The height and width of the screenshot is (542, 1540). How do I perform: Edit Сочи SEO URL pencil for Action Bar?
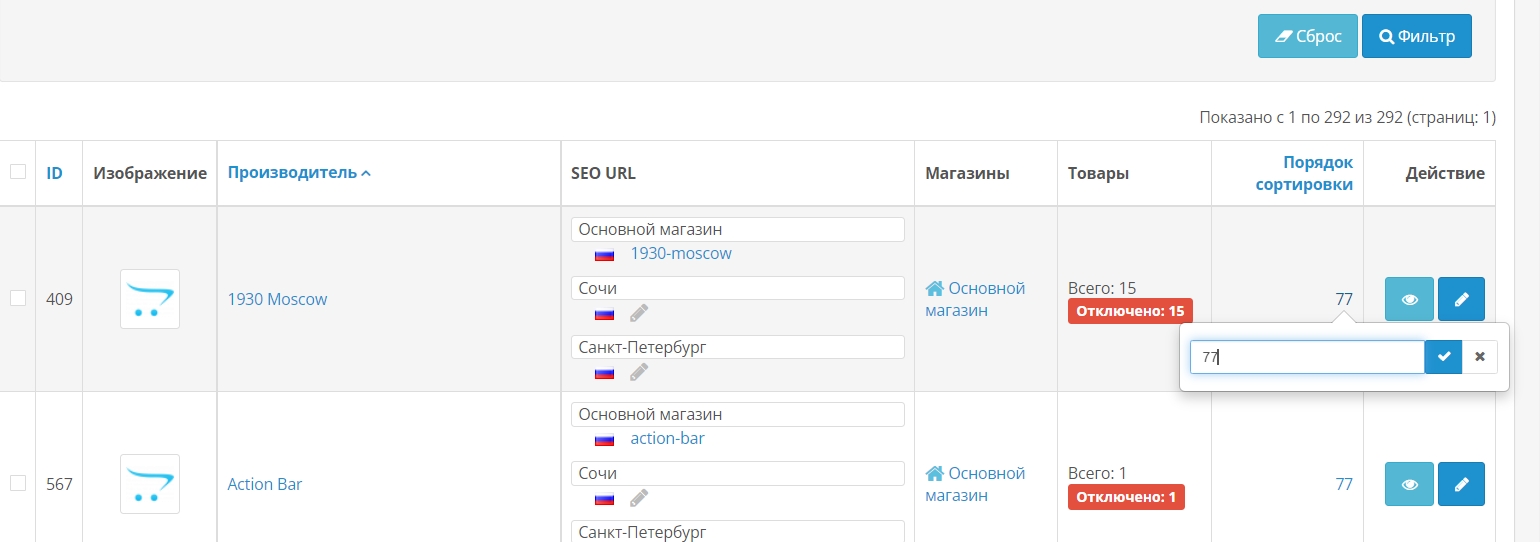[x=639, y=498]
